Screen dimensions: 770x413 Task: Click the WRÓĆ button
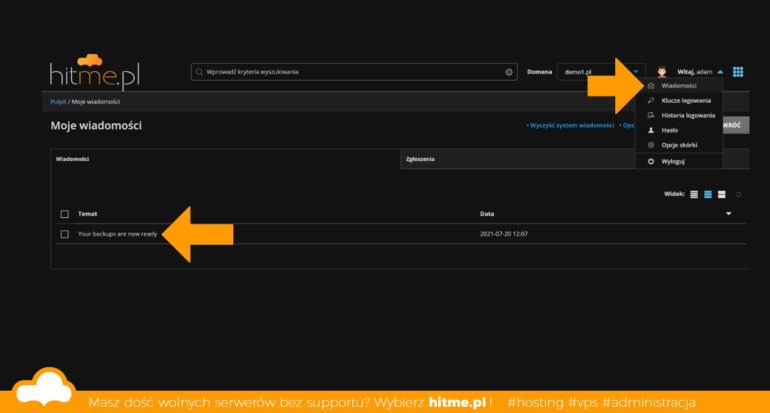pos(735,125)
